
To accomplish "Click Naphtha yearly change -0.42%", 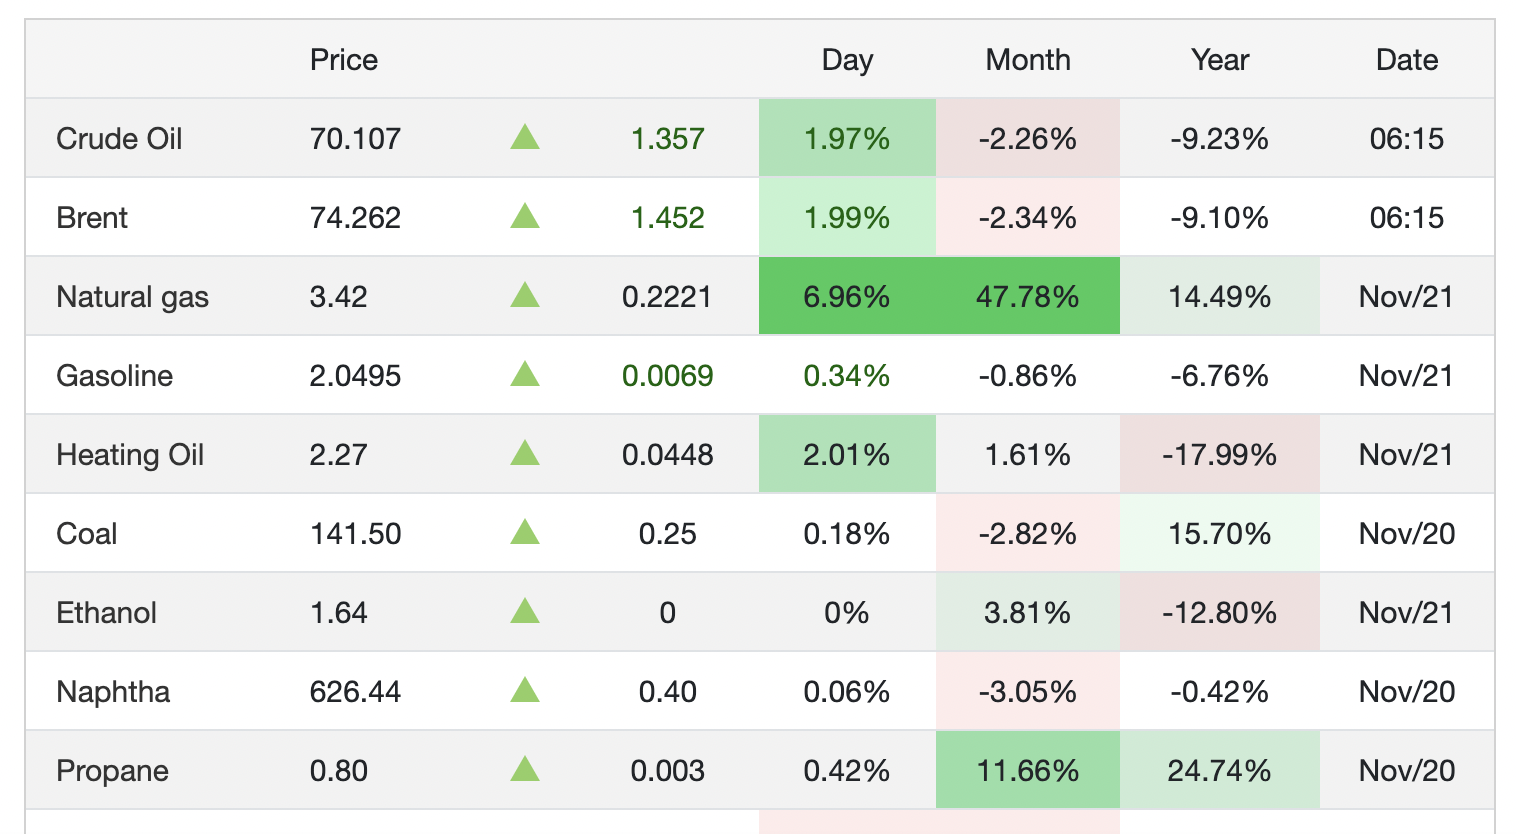I will coord(1220,691).
